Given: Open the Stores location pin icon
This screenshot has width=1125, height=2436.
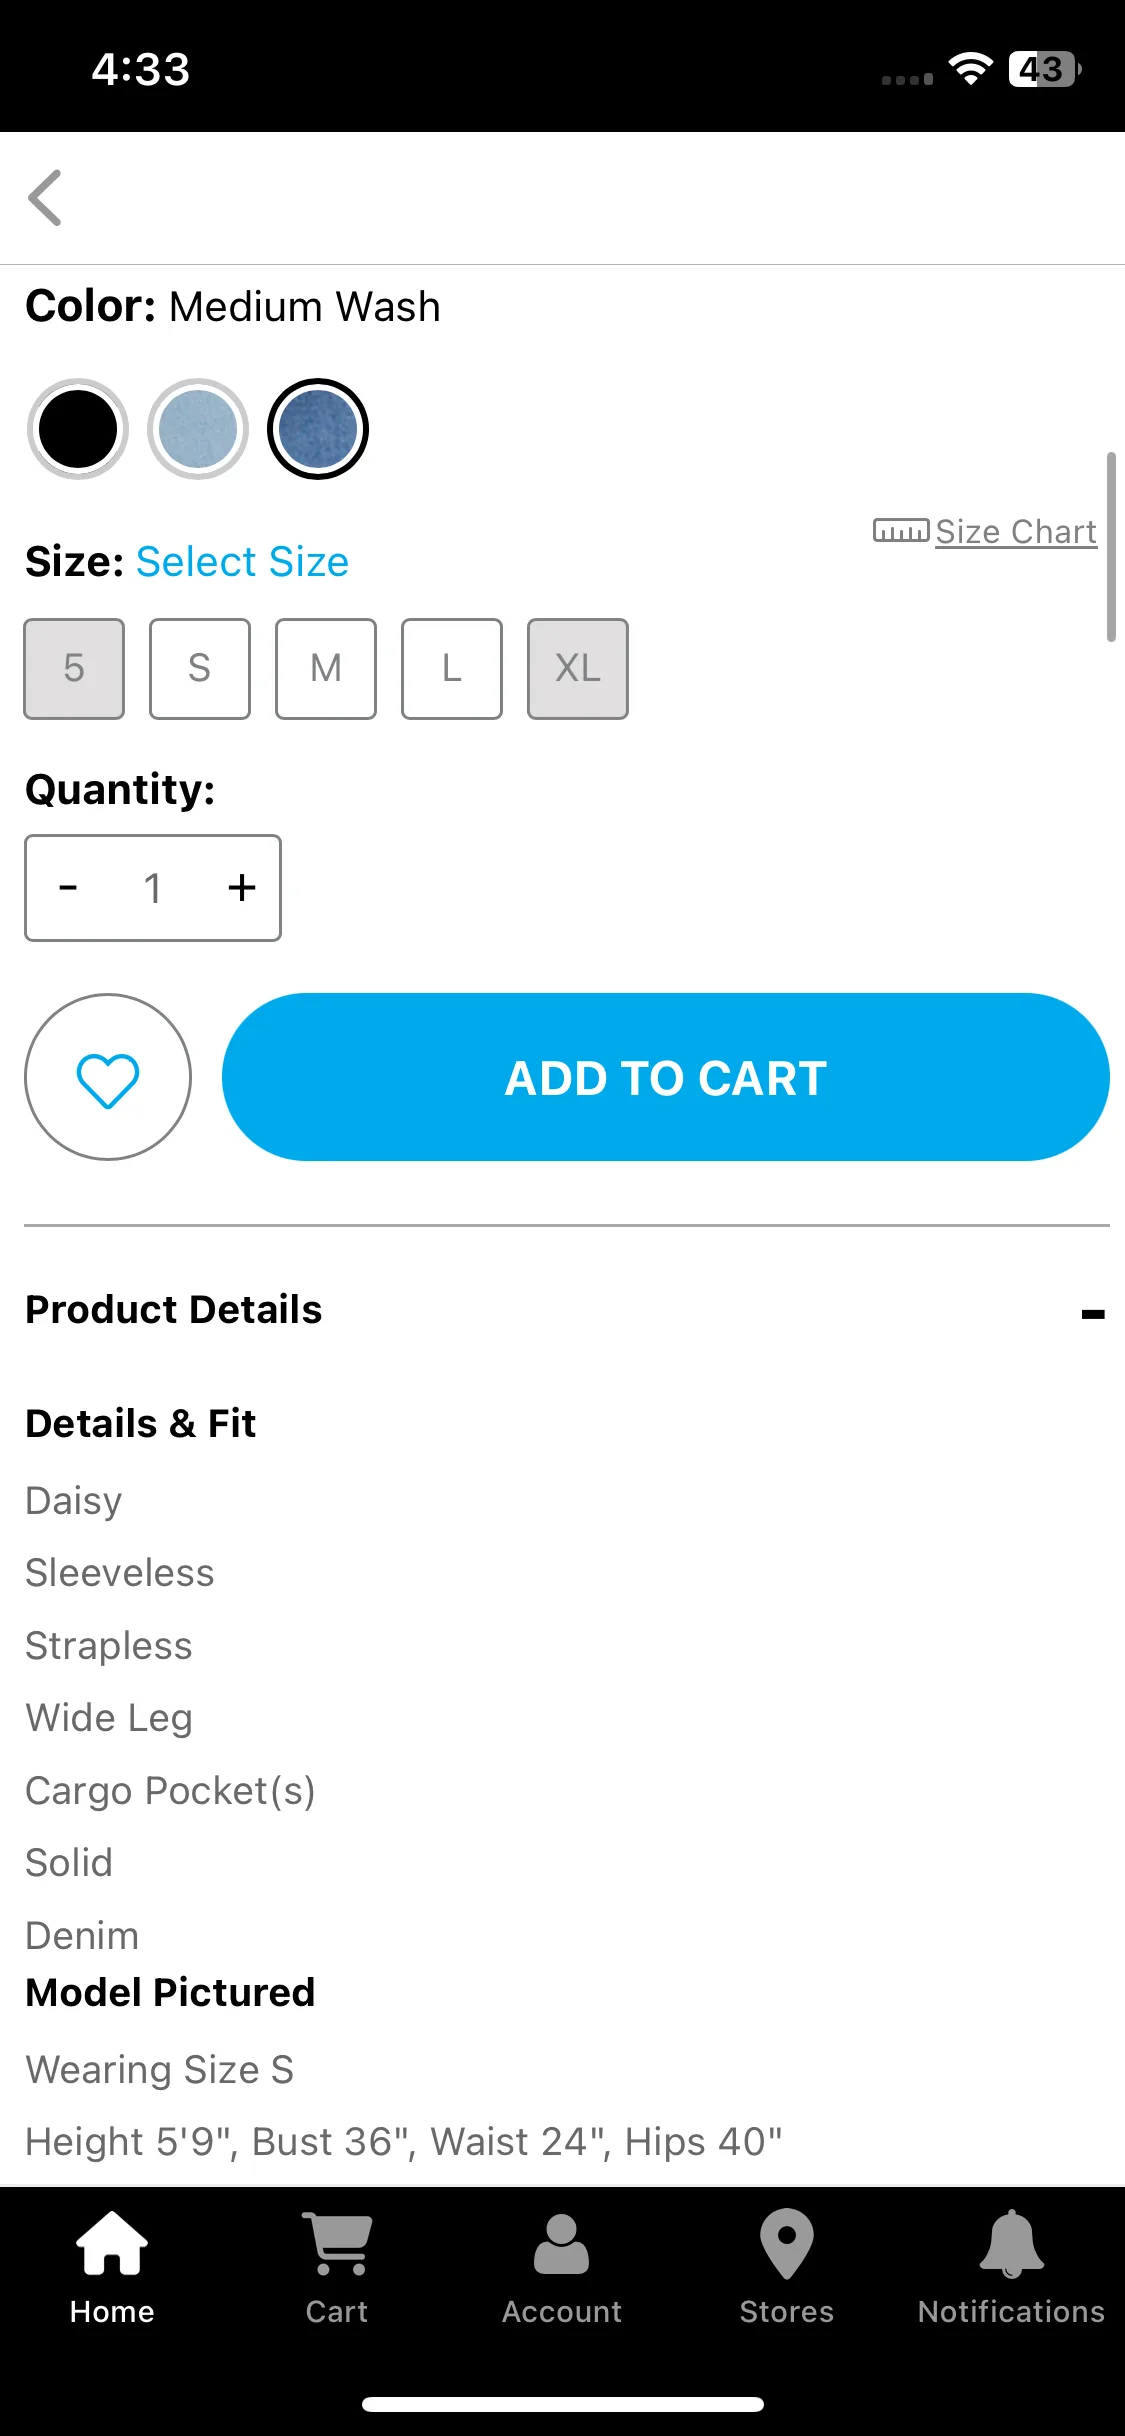Looking at the screenshot, I should coord(787,2243).
